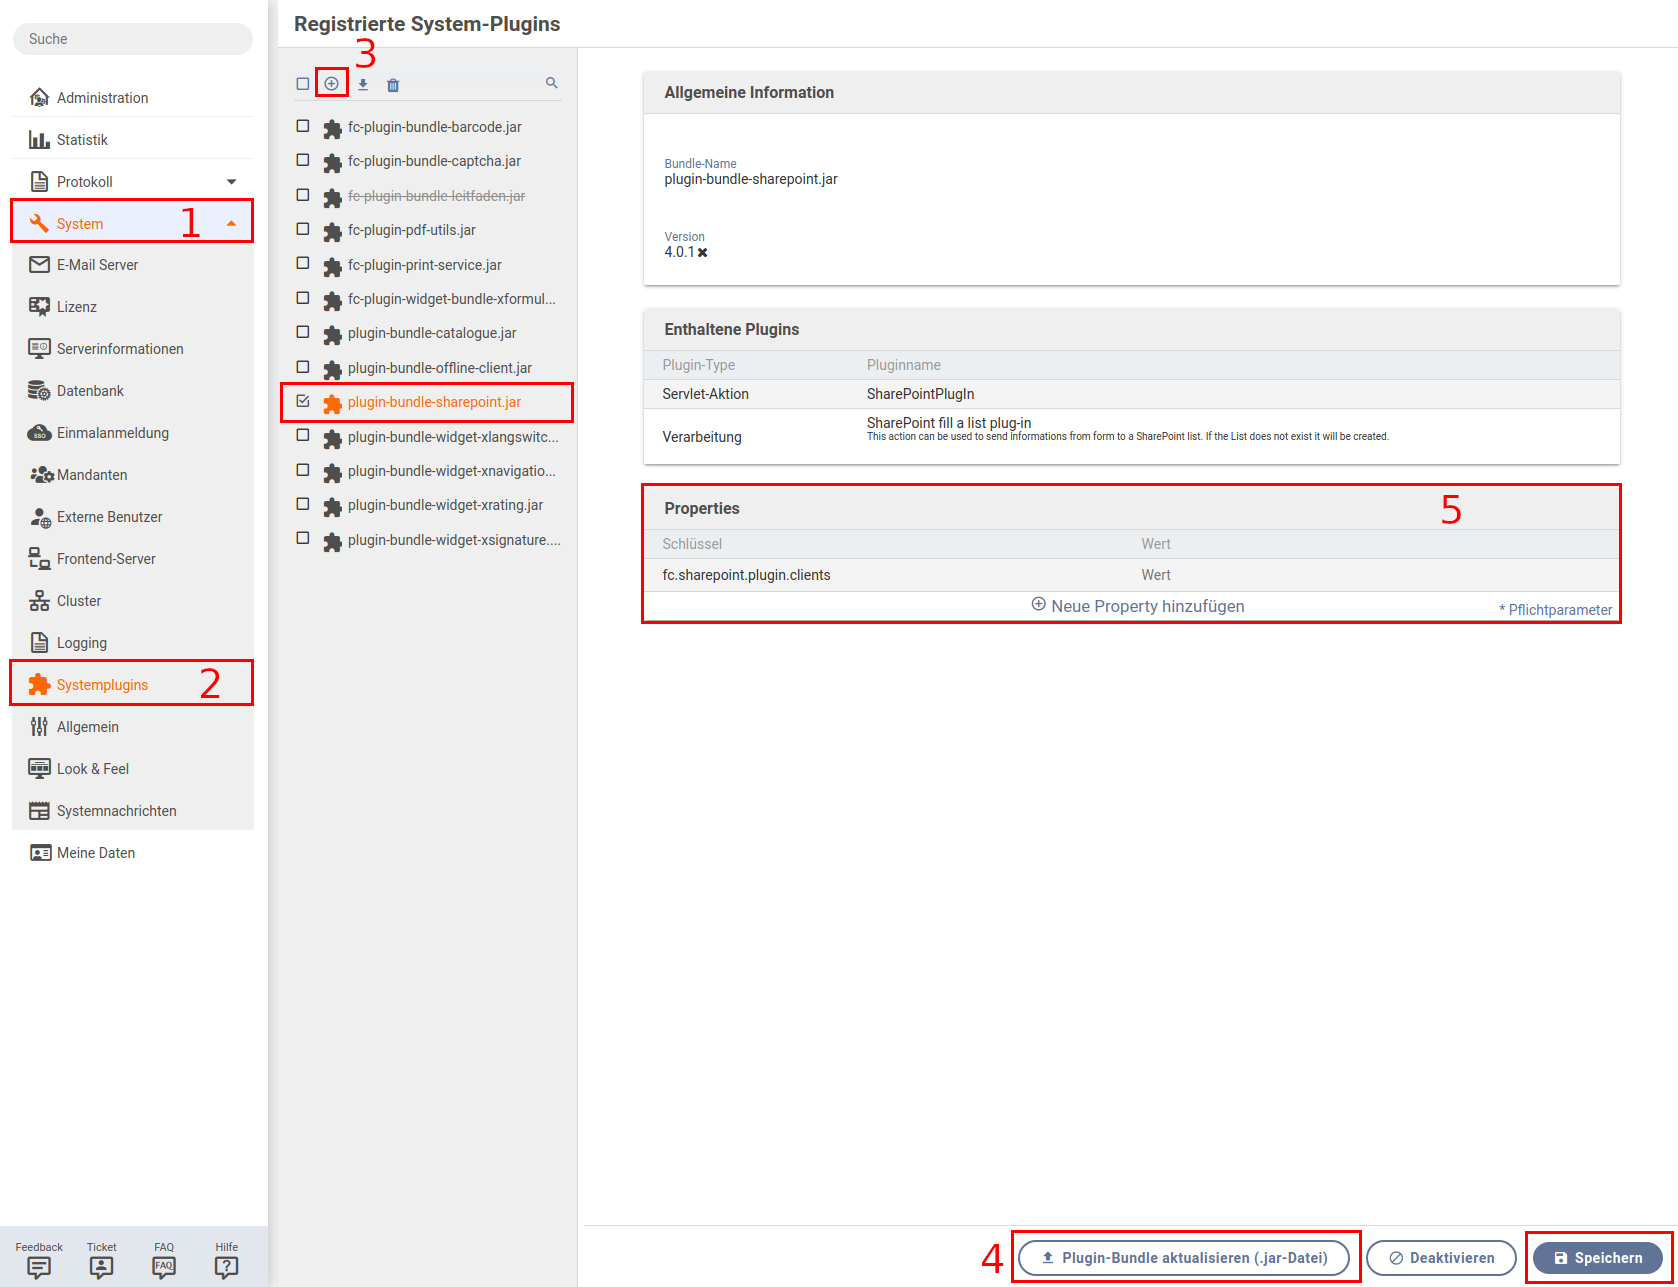Add a new plugin bundle via plus icon
This screenshot has height=1287, width=1678.
(331, 83)
